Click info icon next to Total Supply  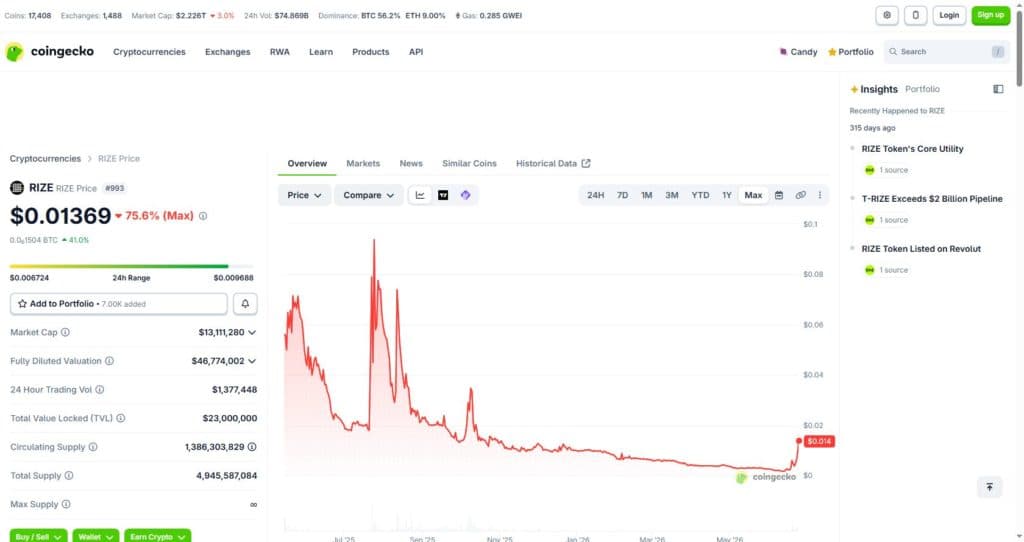[x=69, y=476]
